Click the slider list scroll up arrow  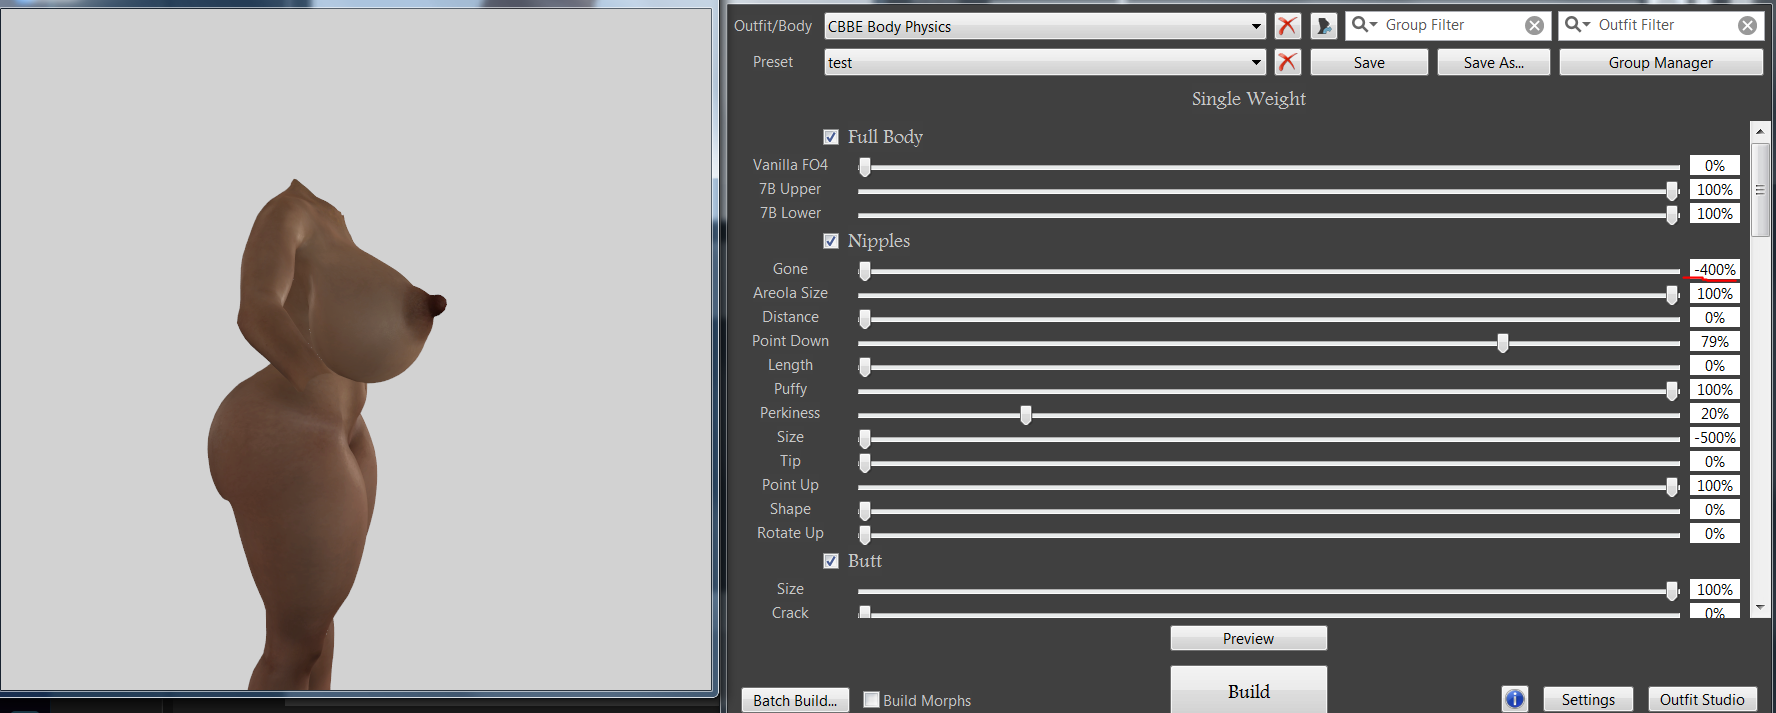(x=1760, y=132)
